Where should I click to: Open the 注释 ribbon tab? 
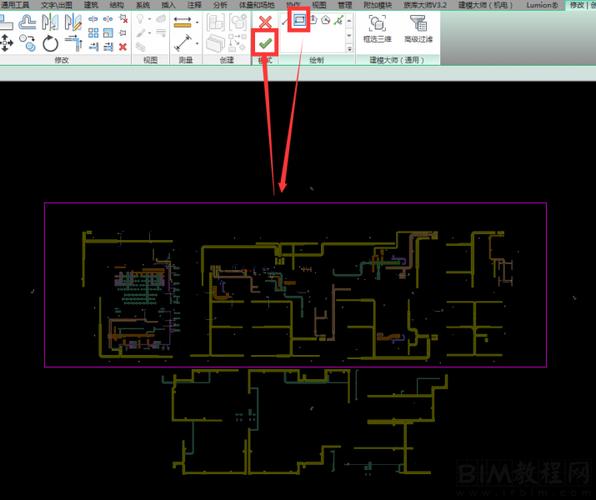(x=194, y=5)
